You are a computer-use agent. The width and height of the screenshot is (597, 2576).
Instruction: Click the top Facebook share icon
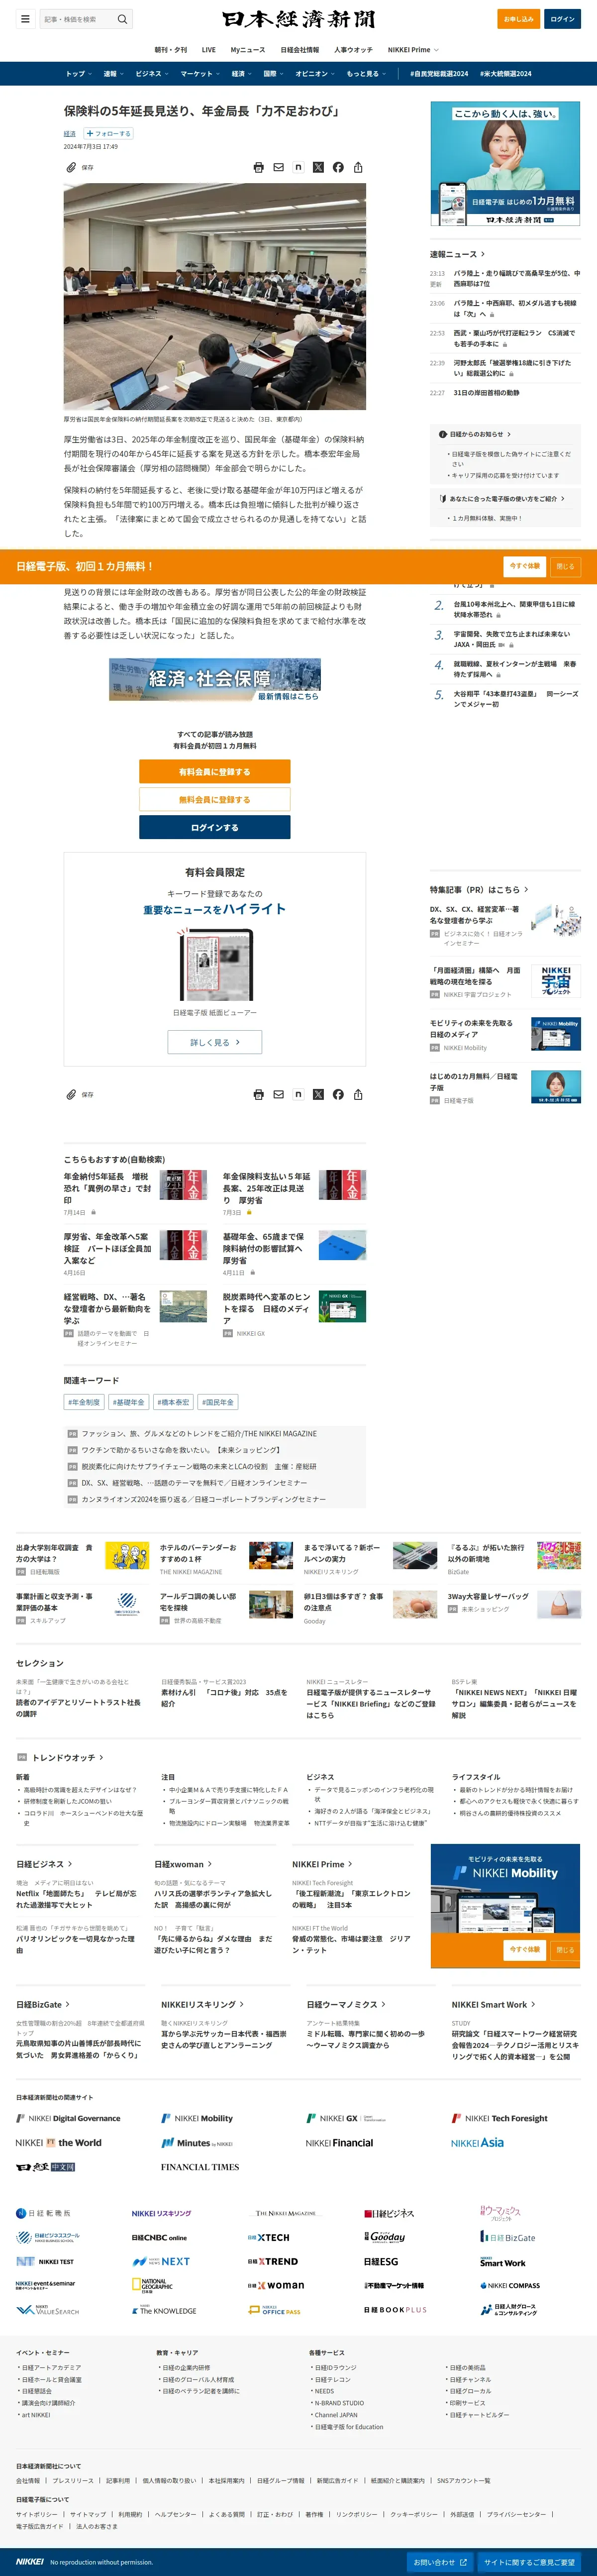pos(338,168)
